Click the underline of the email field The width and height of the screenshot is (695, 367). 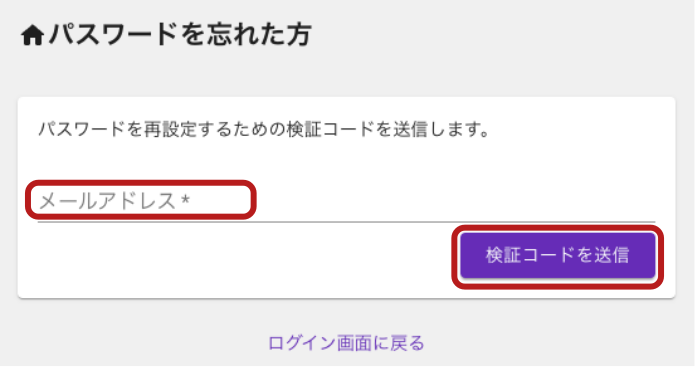(346, 221)
